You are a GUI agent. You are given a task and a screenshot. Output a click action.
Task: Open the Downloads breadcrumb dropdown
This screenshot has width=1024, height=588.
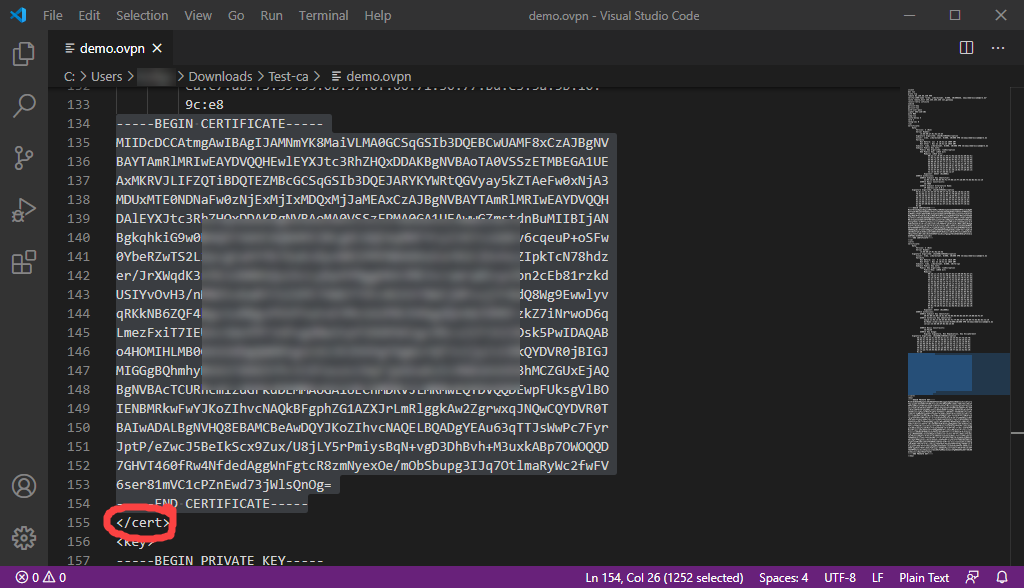click(219, 76)
